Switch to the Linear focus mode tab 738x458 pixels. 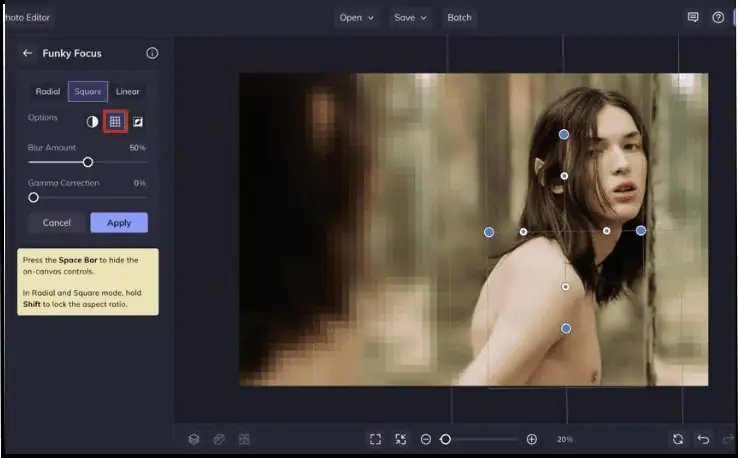[x=128, y=92]
